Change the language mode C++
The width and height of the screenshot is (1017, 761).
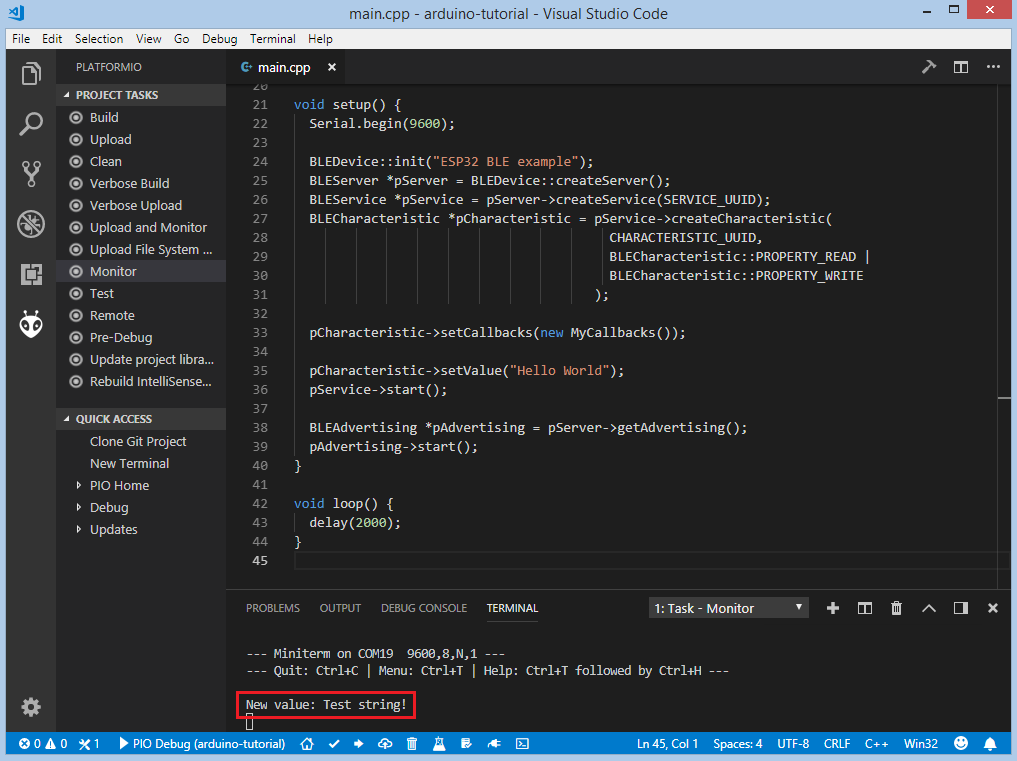click(x=876, y=743)
